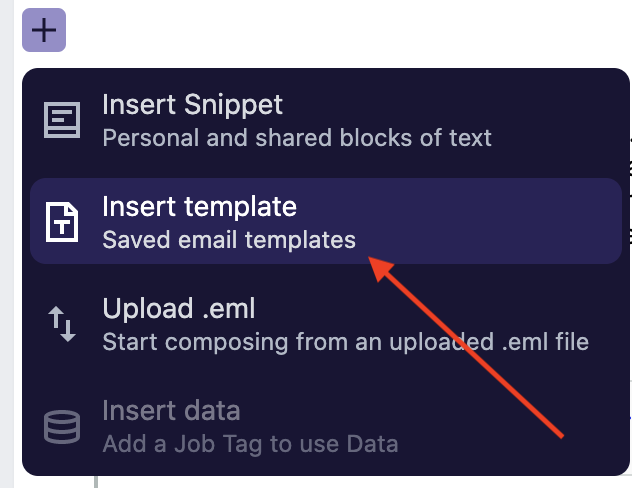Choose the Insert template title
This screenshot has height=488, width=632.
[x=200, y=207]
